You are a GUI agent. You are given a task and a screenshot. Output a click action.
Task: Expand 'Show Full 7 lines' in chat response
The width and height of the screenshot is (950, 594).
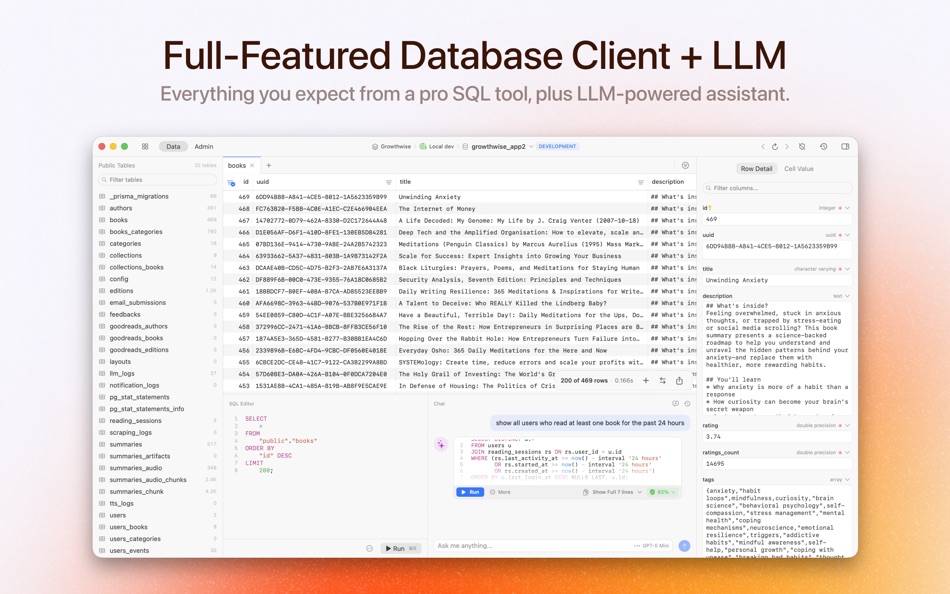pos(613,492)
